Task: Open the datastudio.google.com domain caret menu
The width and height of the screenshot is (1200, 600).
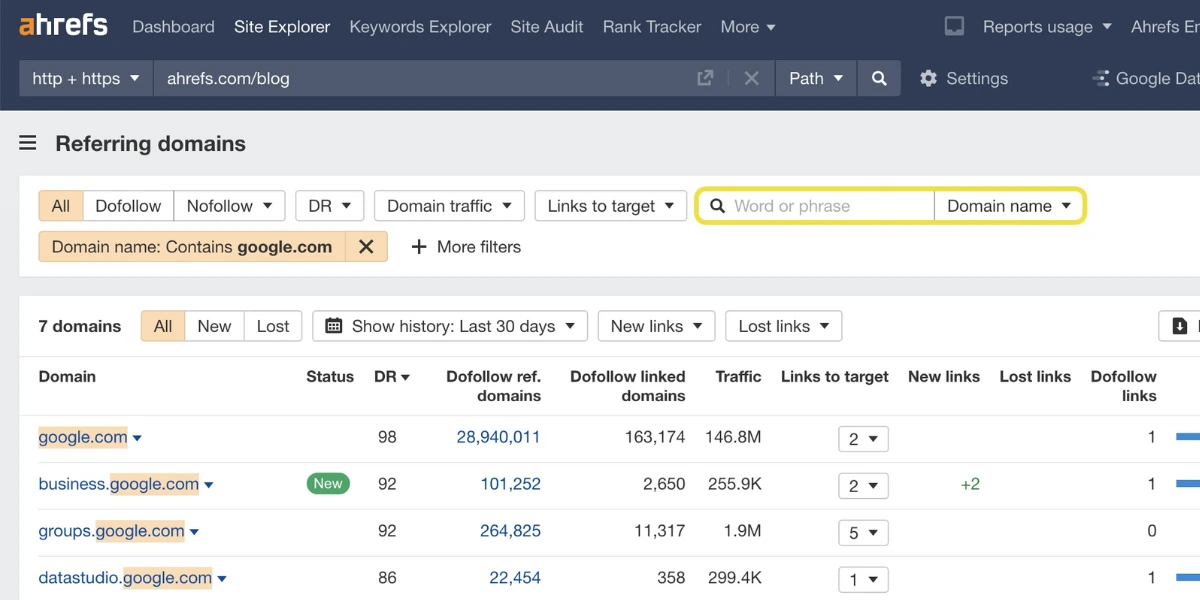Action: pyautogui.click(x=222, y=578)
